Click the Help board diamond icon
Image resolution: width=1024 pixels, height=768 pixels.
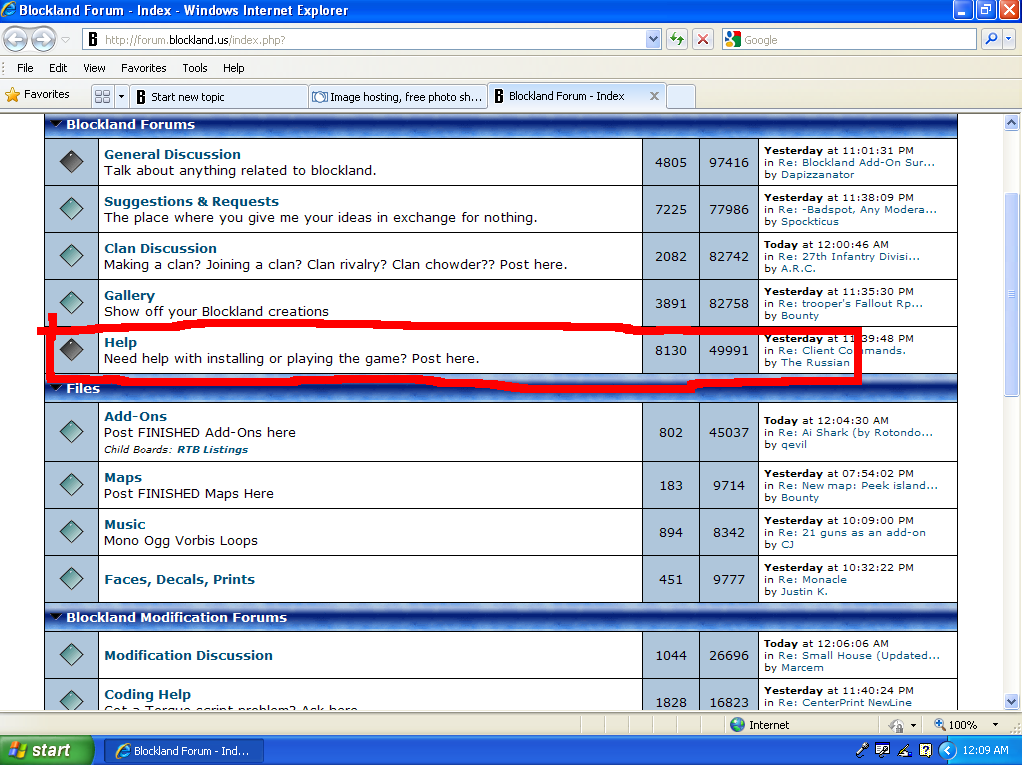[x=71, y=350]
